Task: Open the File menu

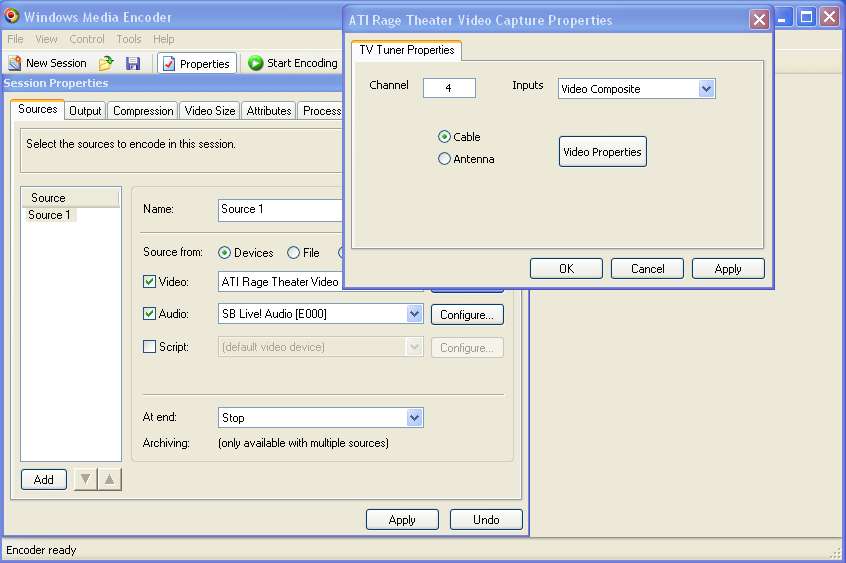Action: tap(15, 39)
